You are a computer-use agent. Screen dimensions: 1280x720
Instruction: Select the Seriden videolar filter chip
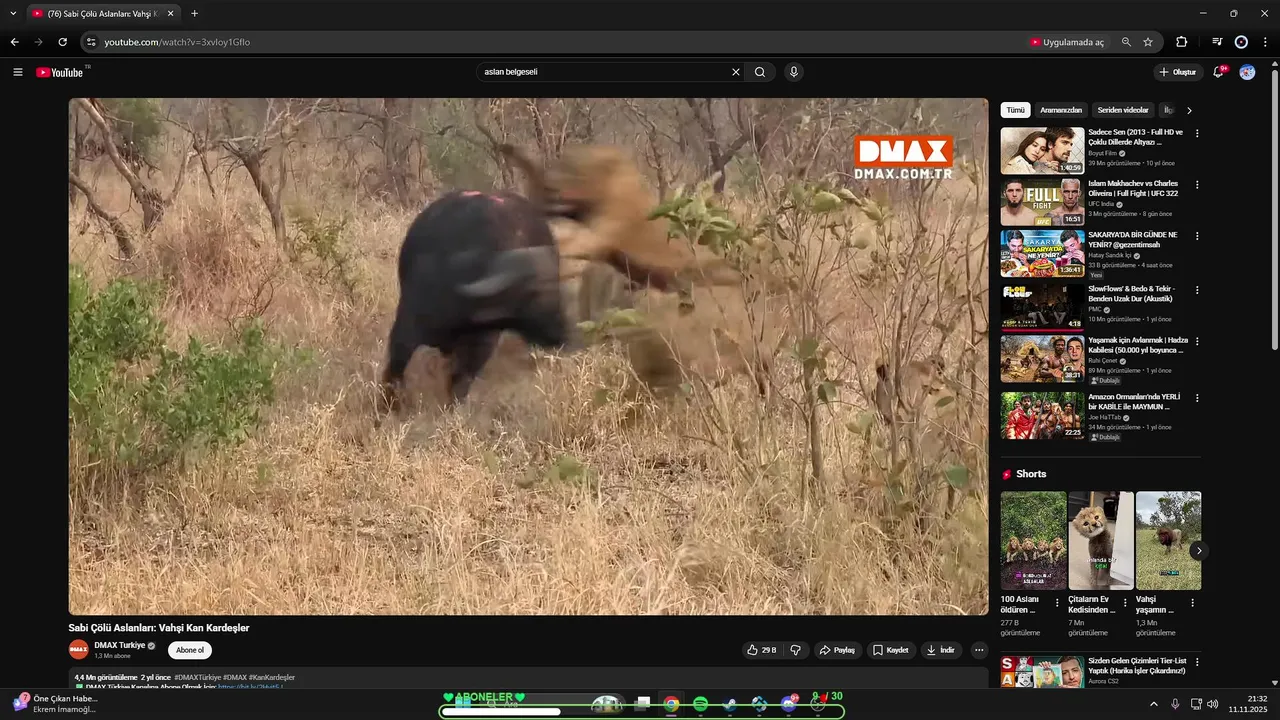(1123, 110)
